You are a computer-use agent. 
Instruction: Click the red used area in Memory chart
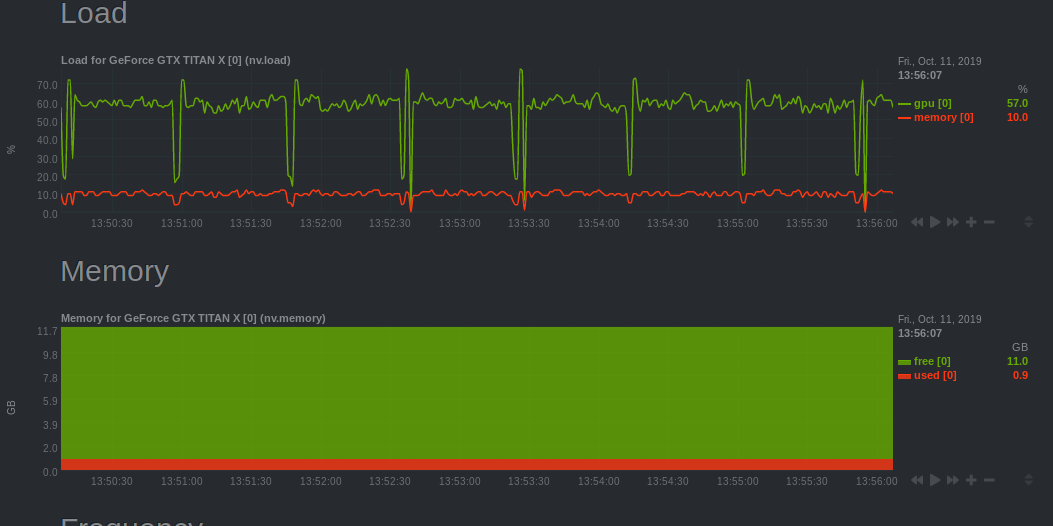[x=476, y=464]
